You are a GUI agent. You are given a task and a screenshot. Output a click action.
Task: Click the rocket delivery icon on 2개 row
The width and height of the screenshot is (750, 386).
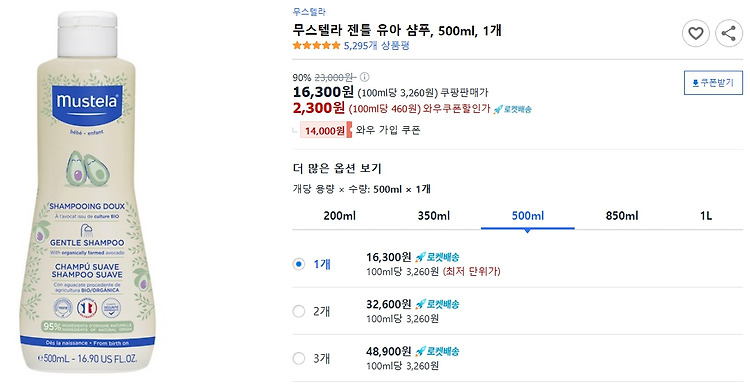[437, 304]
